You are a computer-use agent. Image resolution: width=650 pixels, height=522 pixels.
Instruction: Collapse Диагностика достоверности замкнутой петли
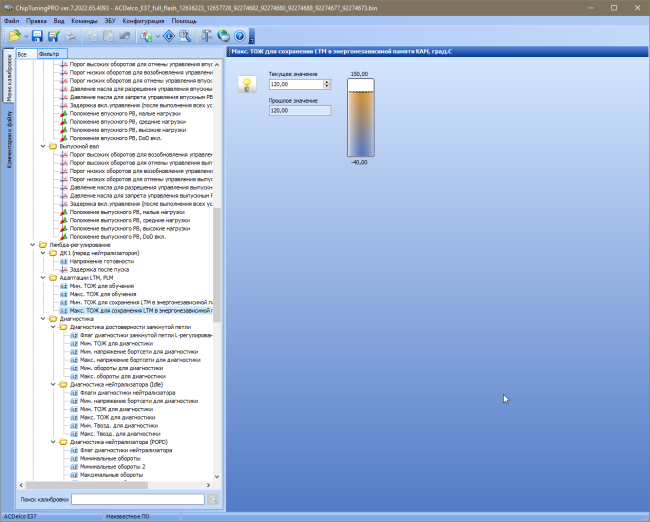53,327
